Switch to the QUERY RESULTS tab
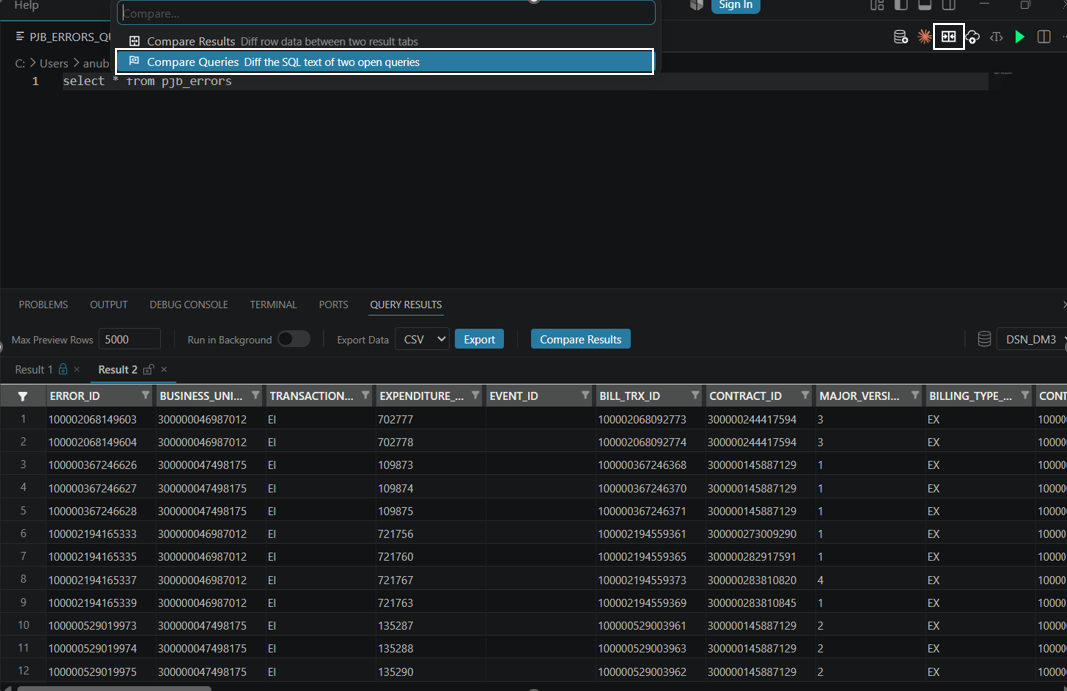This screenshot has height=691, width=1067. pyautogui.click(x=406, y=304)
